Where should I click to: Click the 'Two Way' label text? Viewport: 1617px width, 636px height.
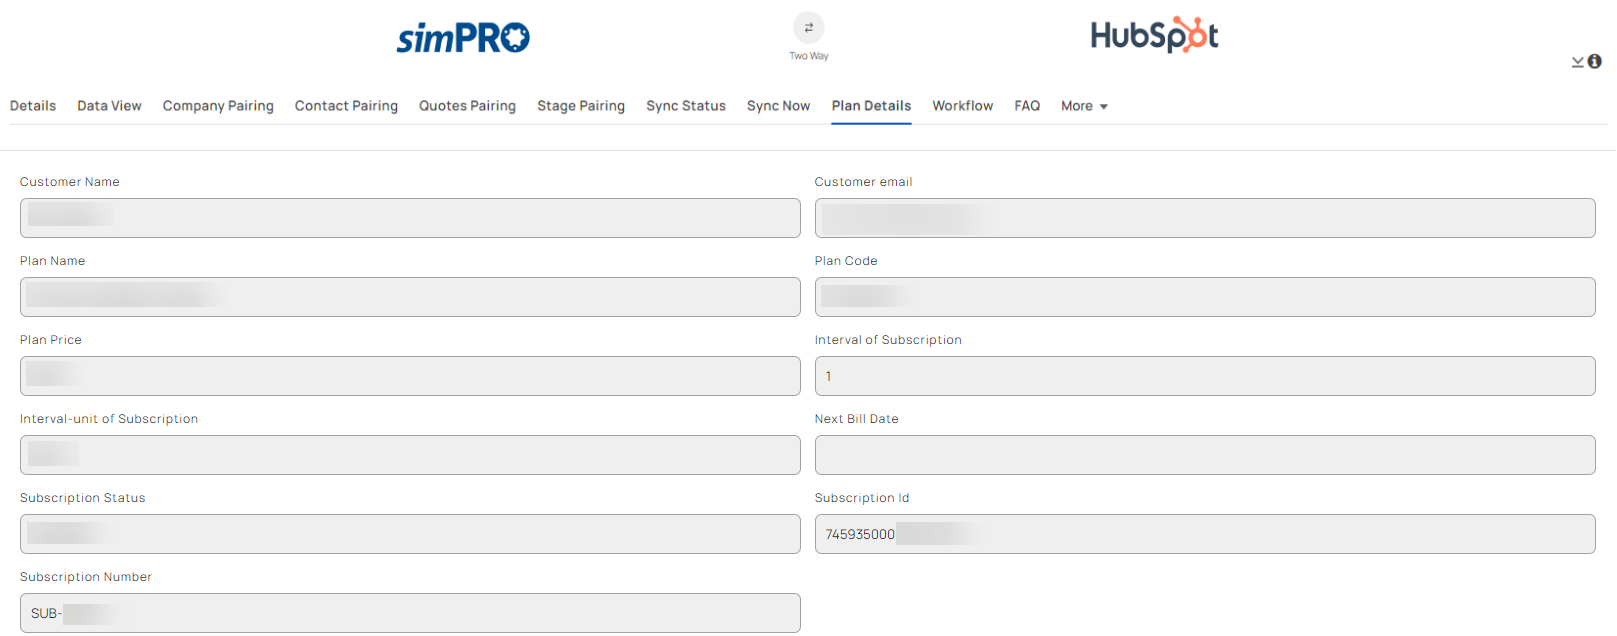click(x=808, y=56)
